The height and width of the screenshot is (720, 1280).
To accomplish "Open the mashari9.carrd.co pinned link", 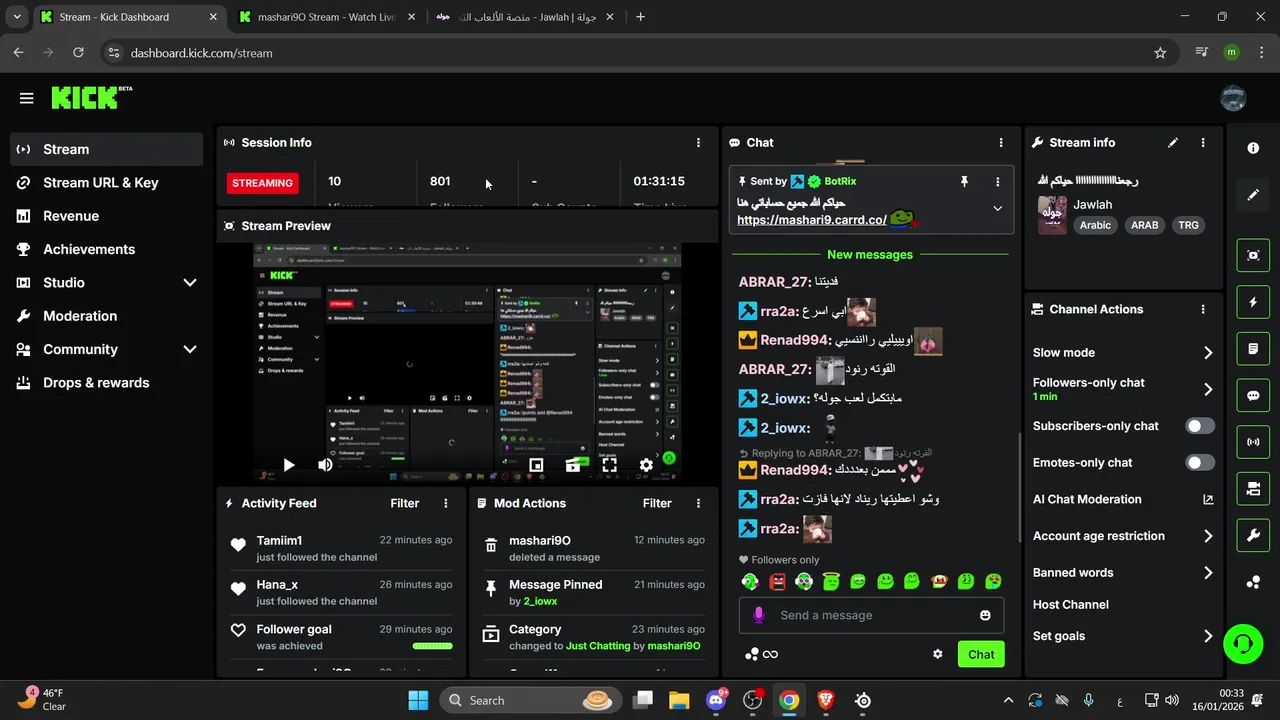I will [x=812, y=220].
